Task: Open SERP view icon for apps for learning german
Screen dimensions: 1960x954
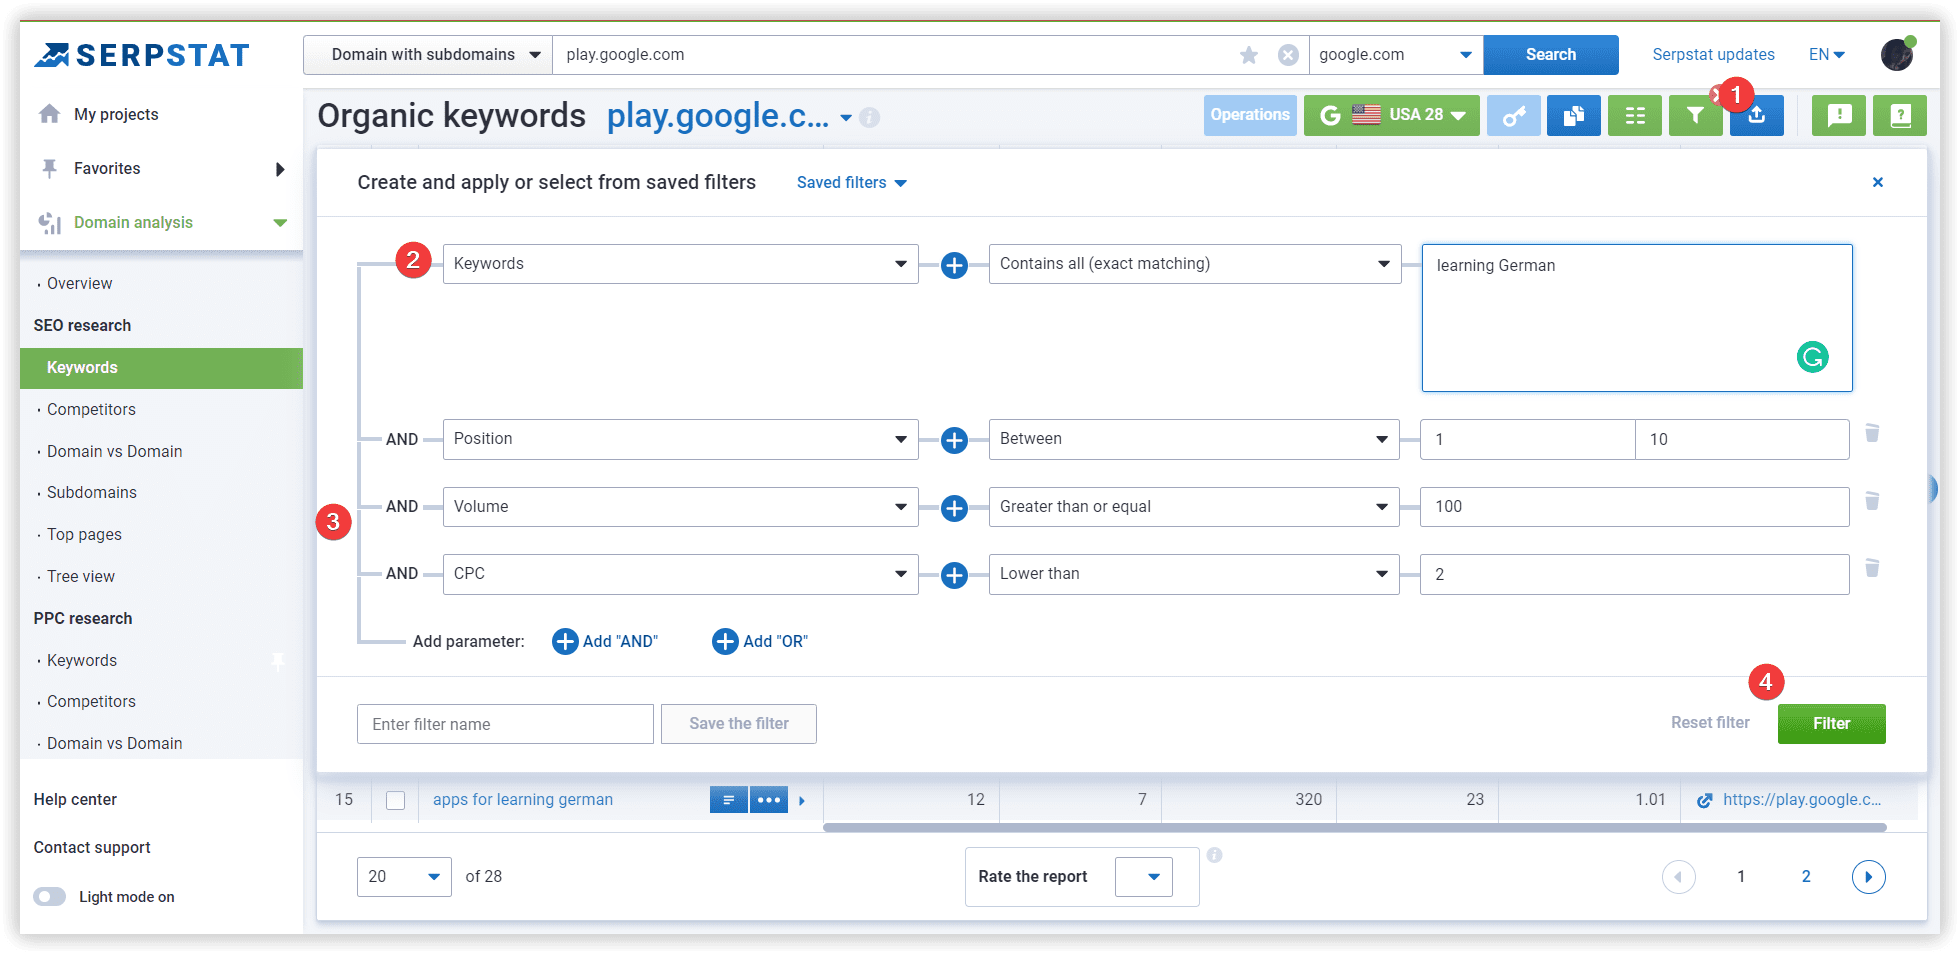Action: click(729, 800)
